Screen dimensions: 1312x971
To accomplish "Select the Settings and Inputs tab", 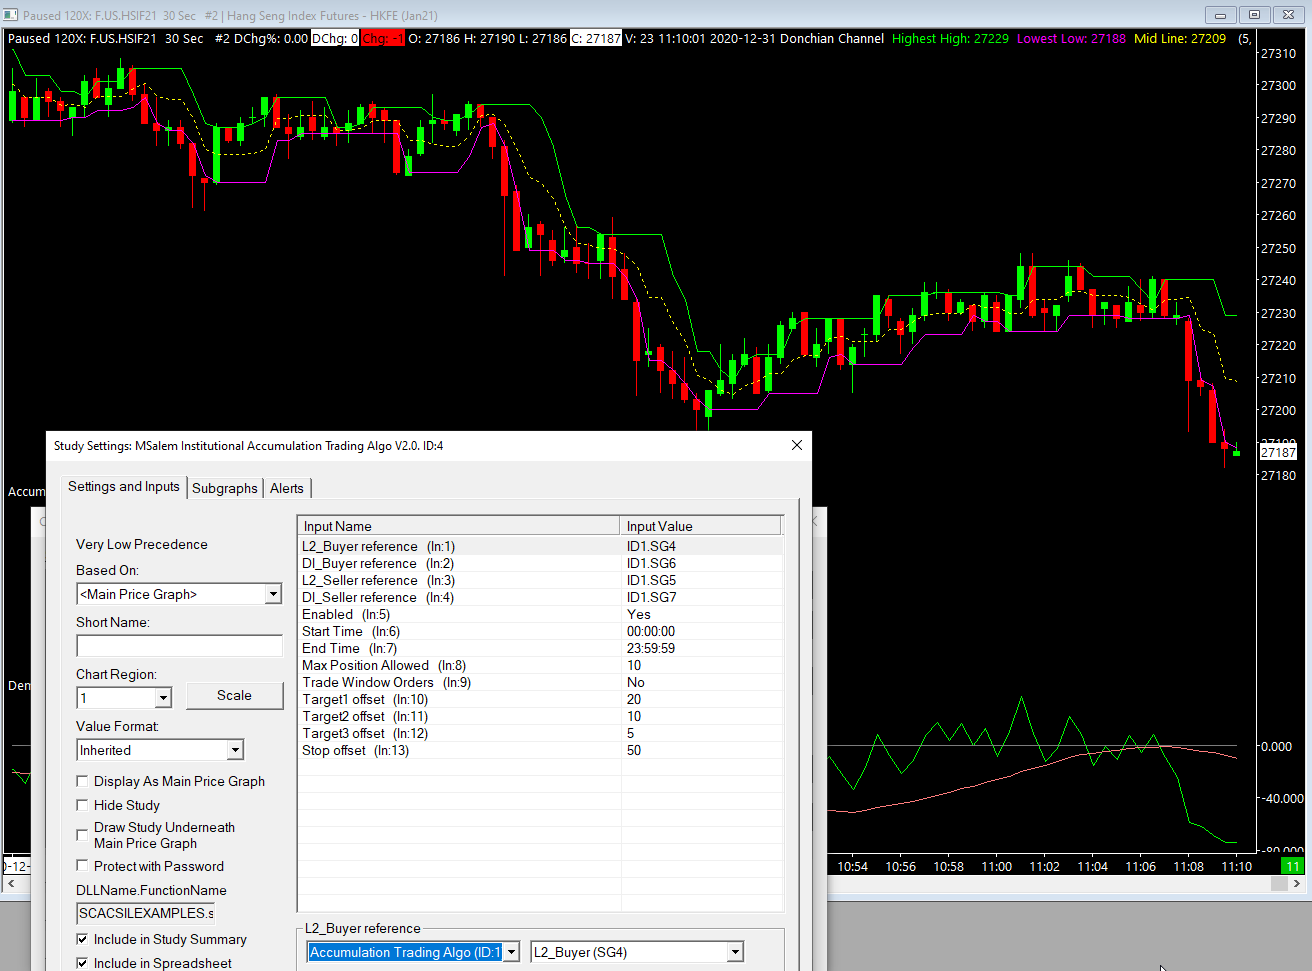I will pos(124,486).
